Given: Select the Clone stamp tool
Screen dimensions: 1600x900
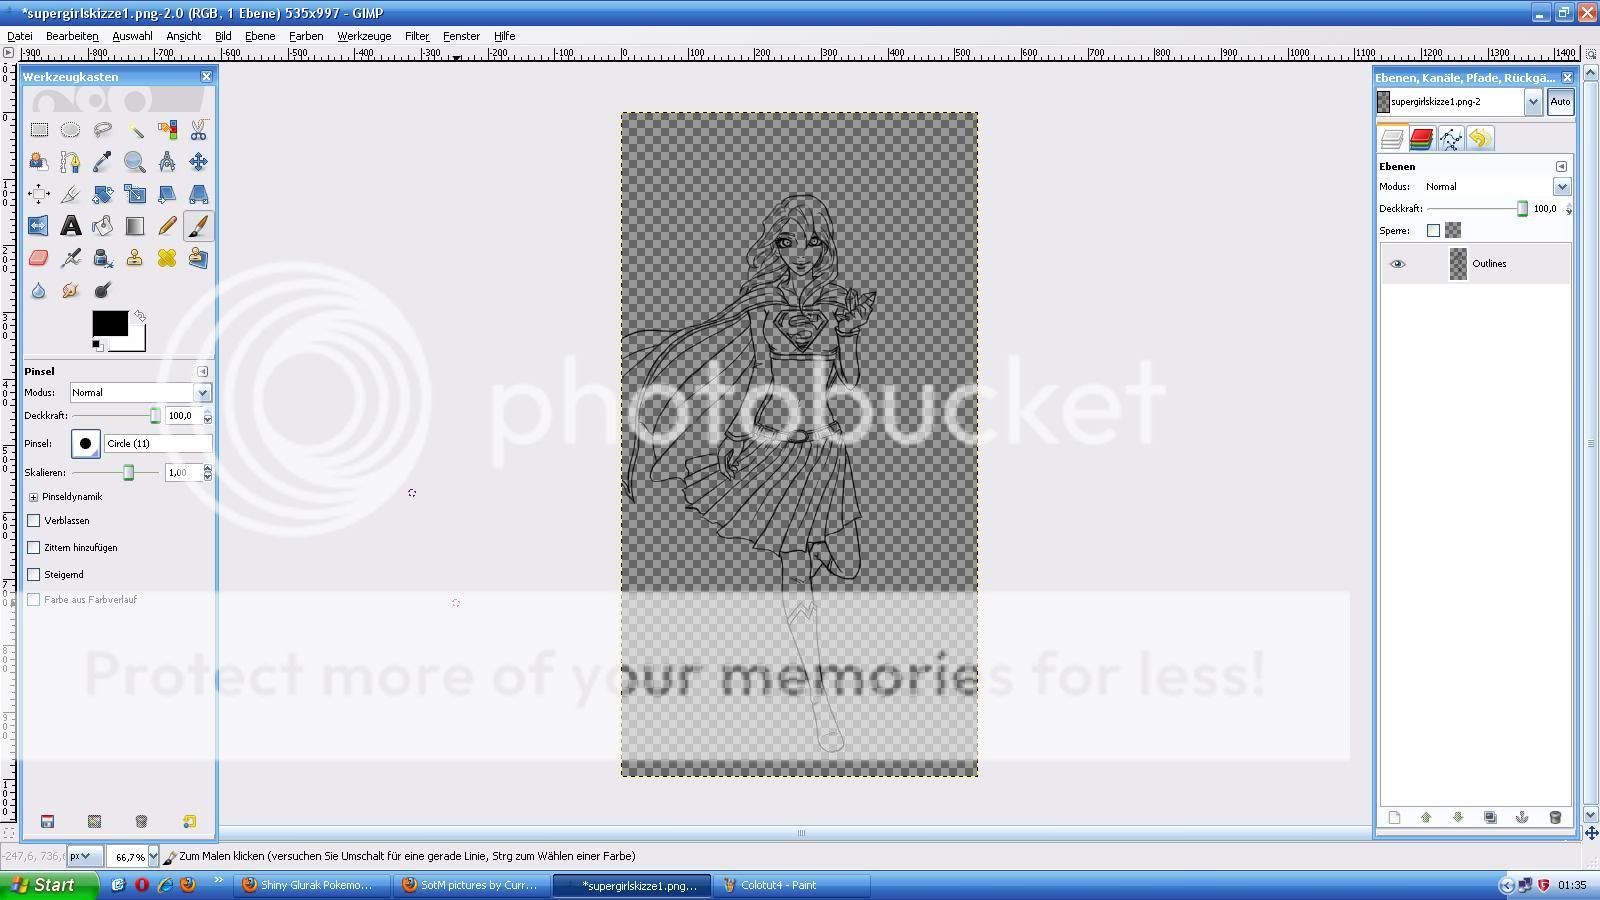Looking at the screenshot, I should (134, 258).
